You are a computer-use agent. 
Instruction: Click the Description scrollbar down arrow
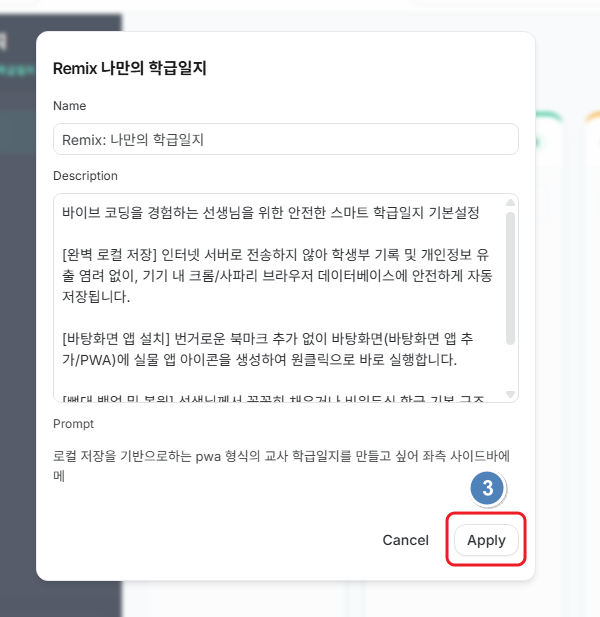tap(510, 394)
